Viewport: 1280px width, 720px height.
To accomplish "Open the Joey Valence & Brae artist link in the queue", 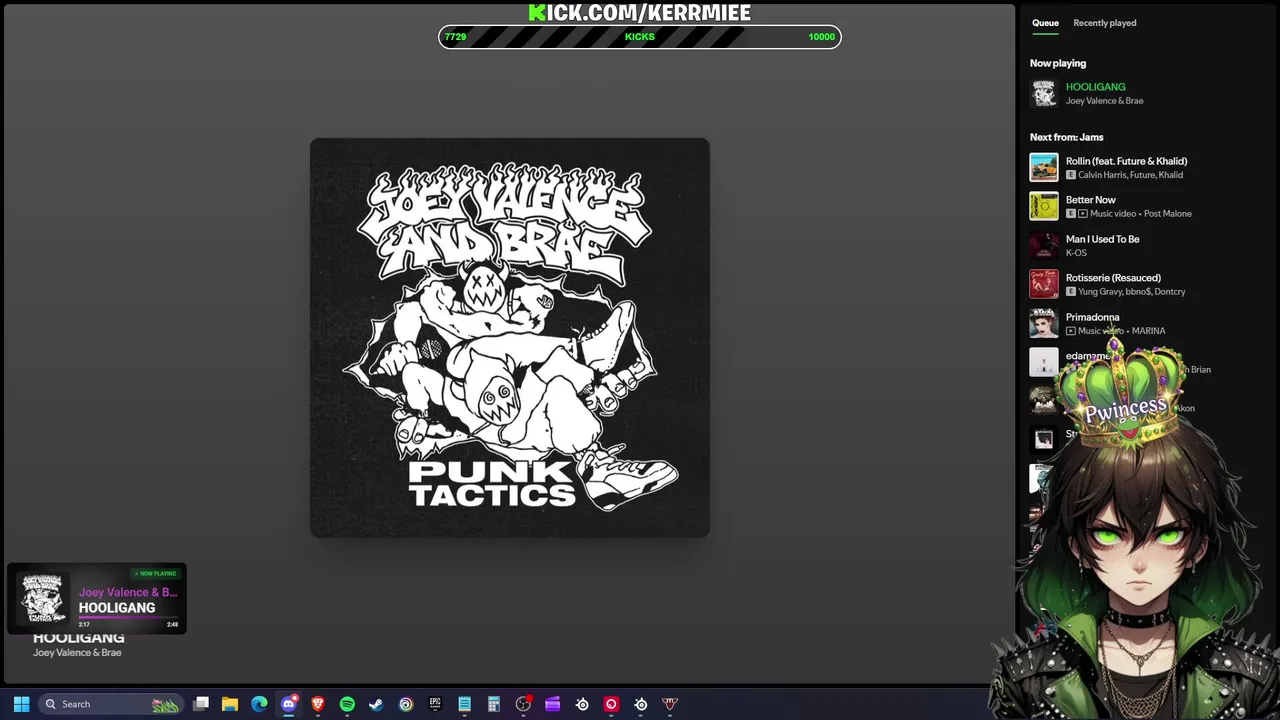I will click(x=1104, y=101).
